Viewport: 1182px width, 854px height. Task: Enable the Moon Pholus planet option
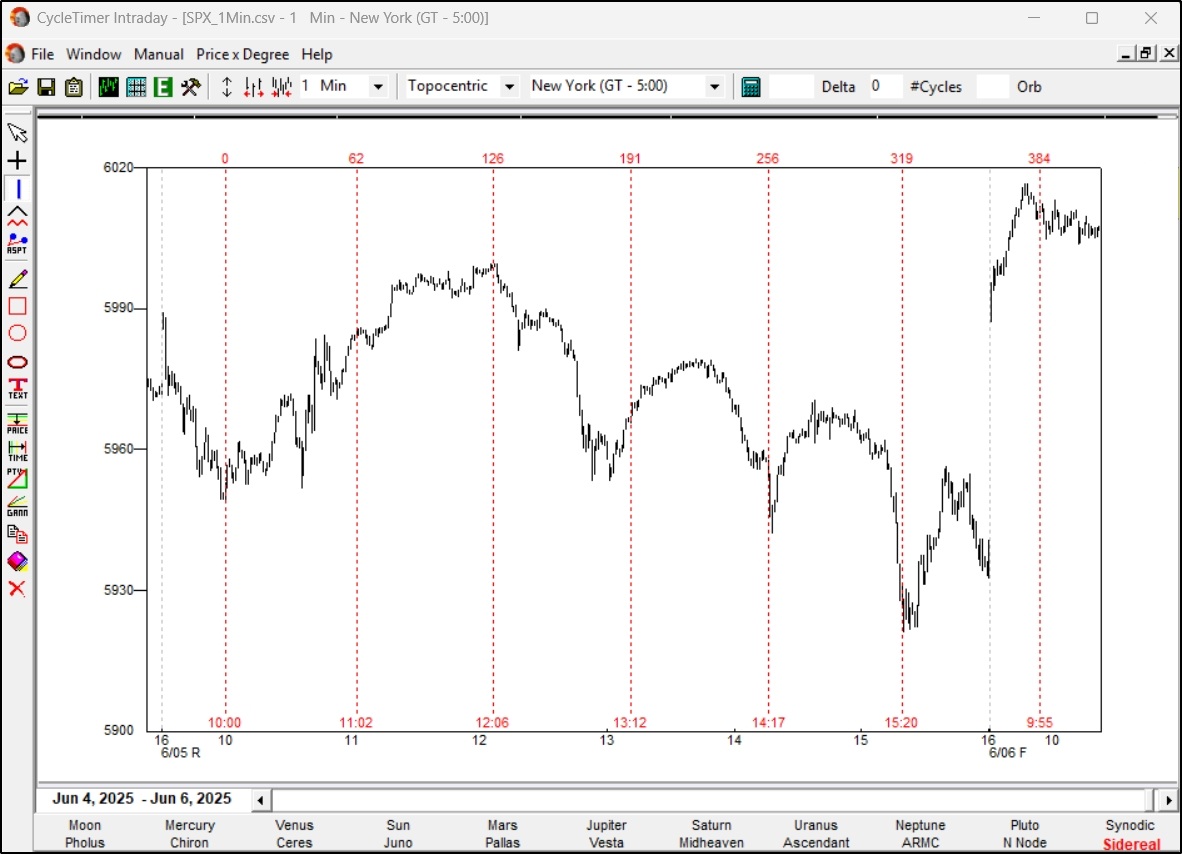(84, 832)
